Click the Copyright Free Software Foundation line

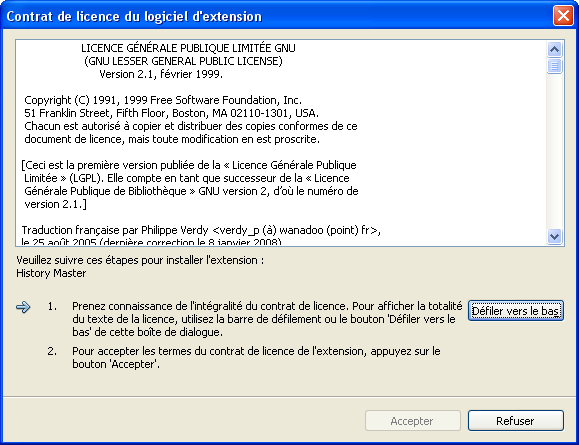tap(163, 100)
